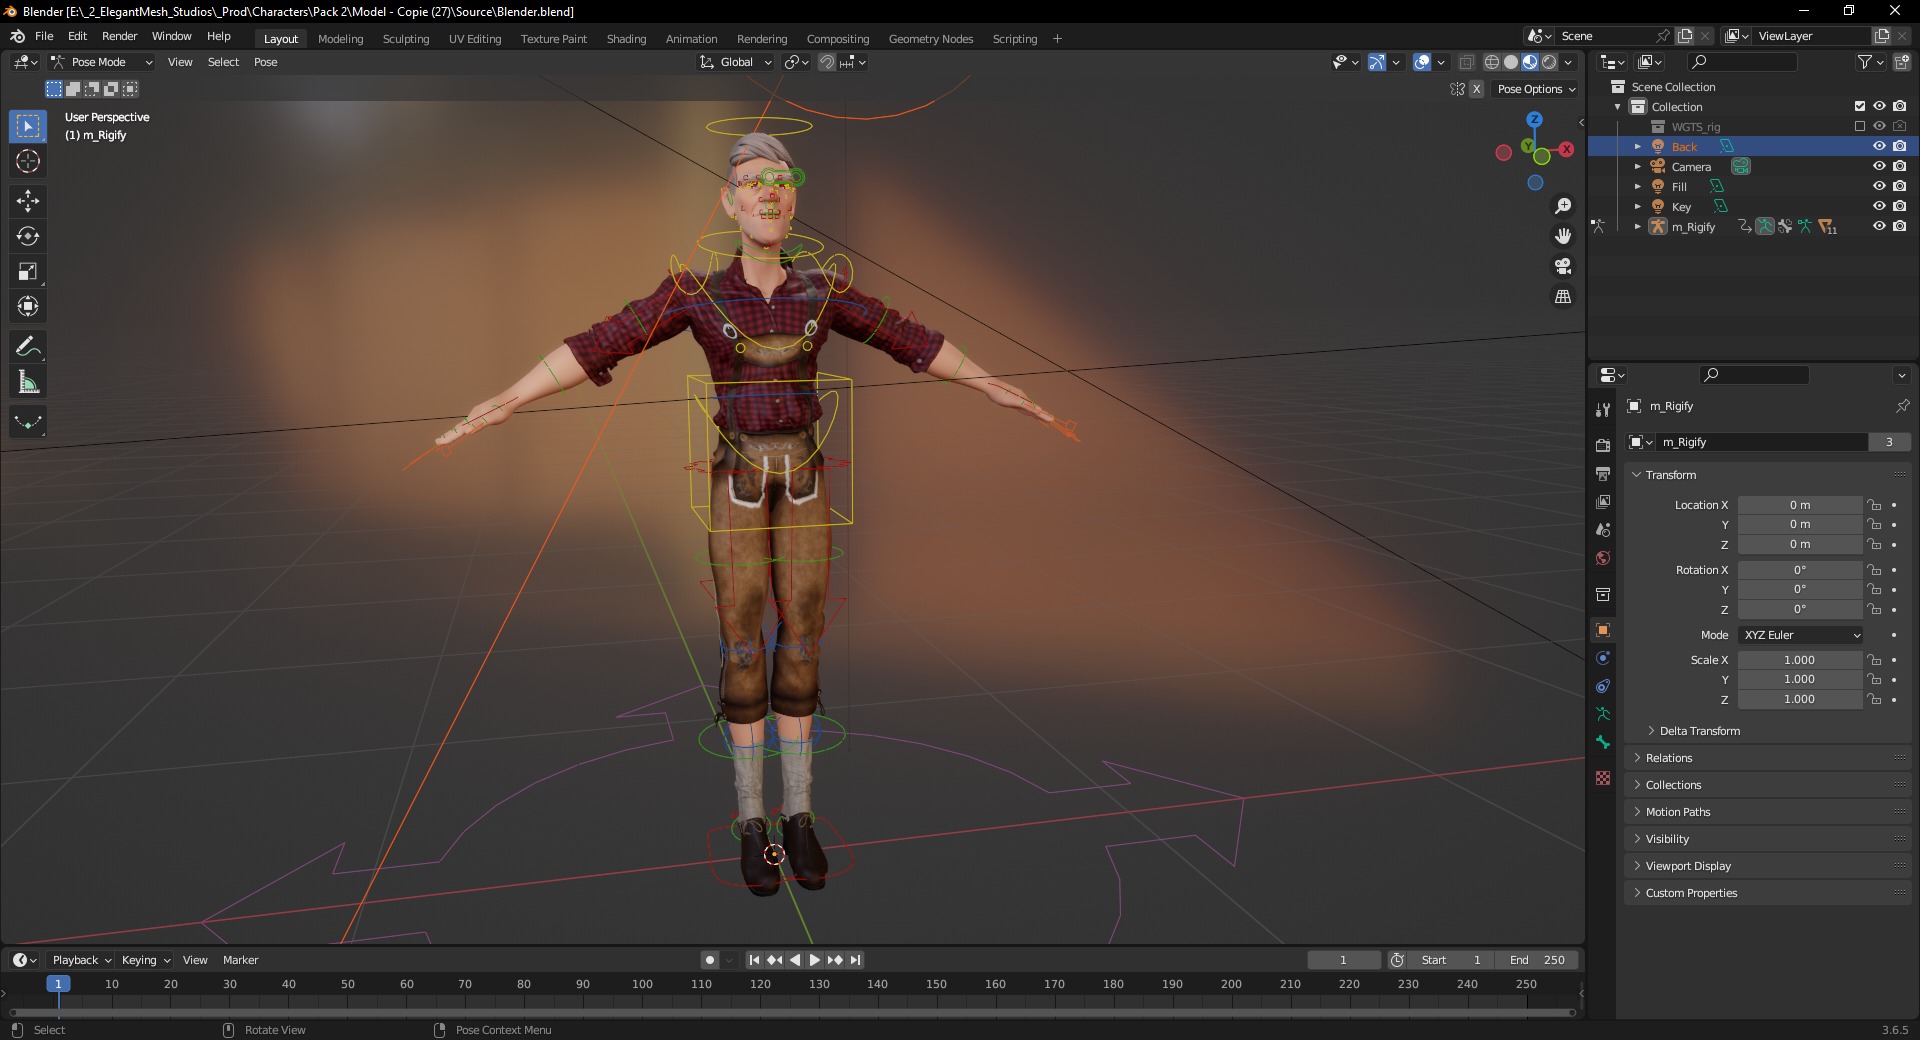The height and width of the screenshot is (1040, 1920).
Task: Open the Window menu
Action: [x=171, y=36]
